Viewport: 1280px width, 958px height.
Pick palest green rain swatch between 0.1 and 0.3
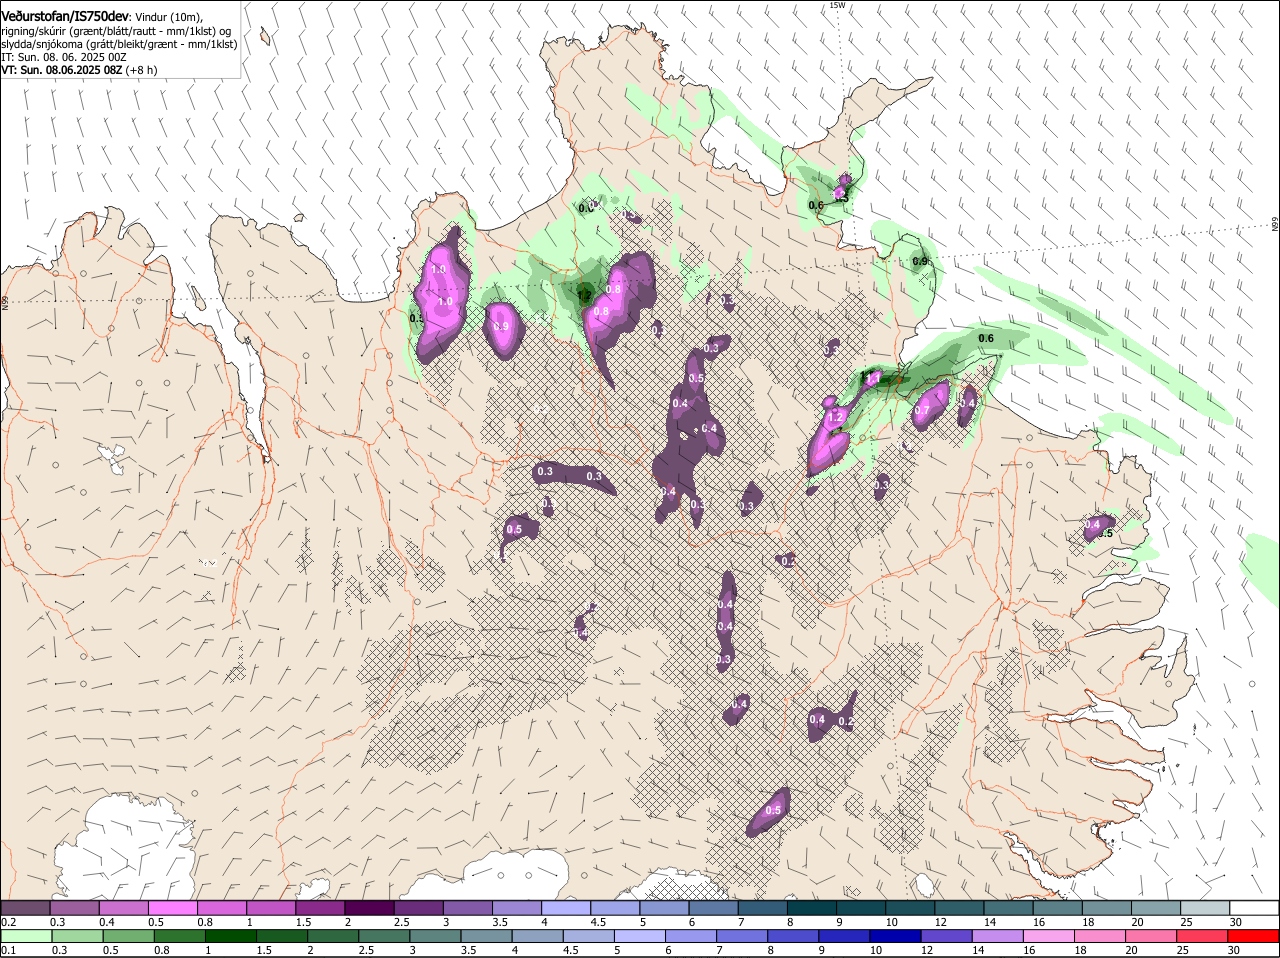pyautogui.click(x=26, y=936)
